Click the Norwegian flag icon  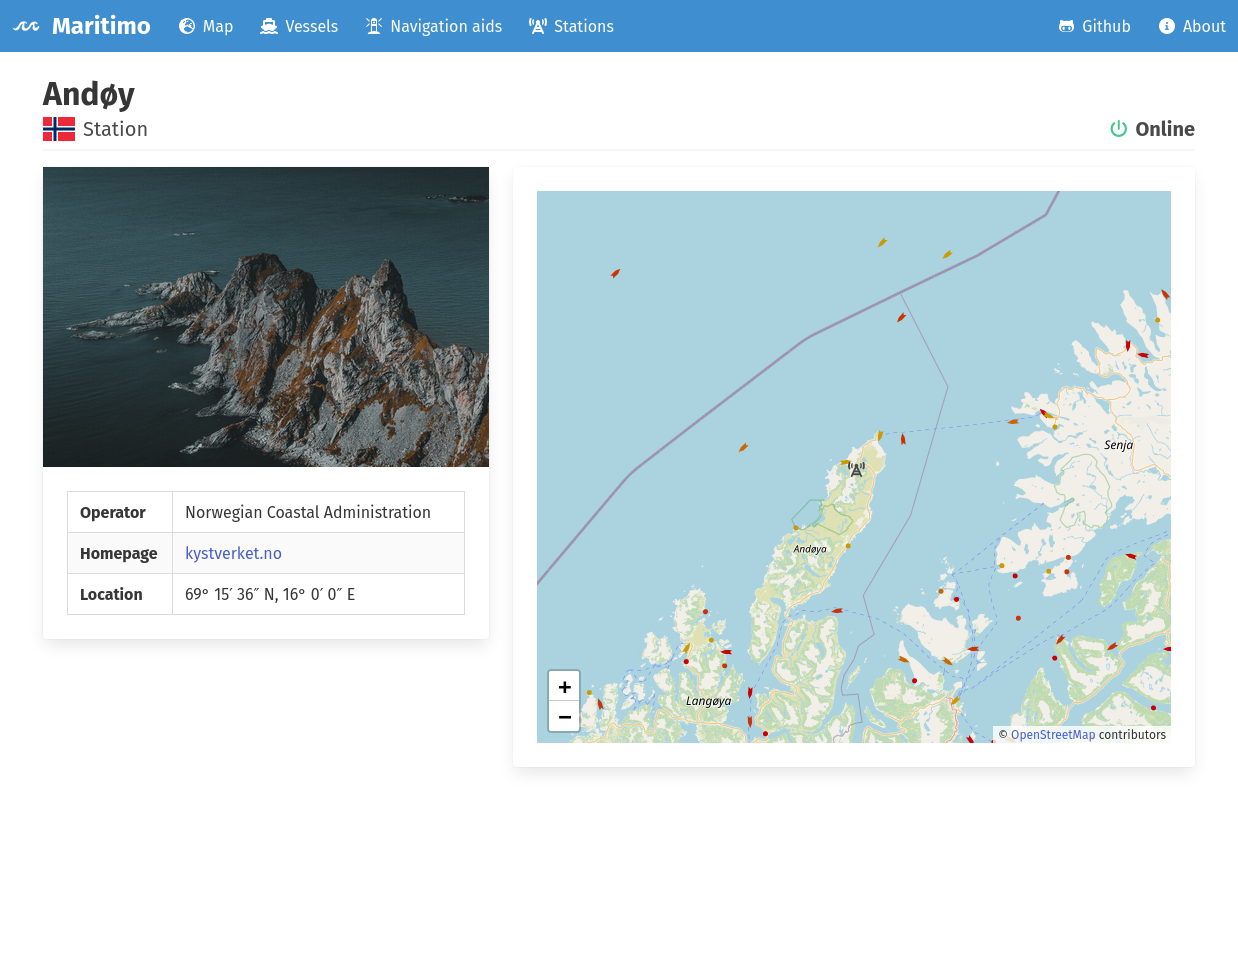[x=59, y=128]
